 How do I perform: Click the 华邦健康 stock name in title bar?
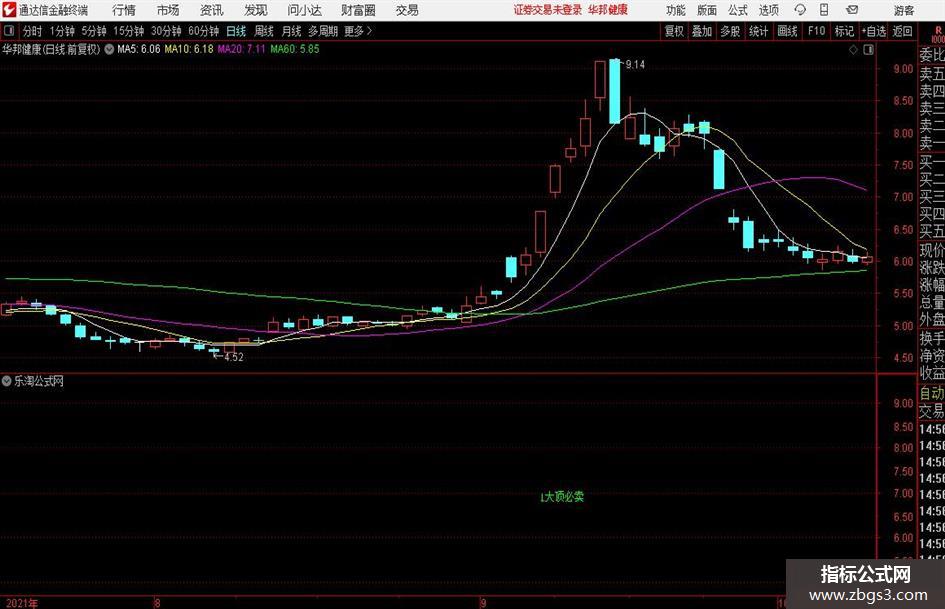point(608,10)
